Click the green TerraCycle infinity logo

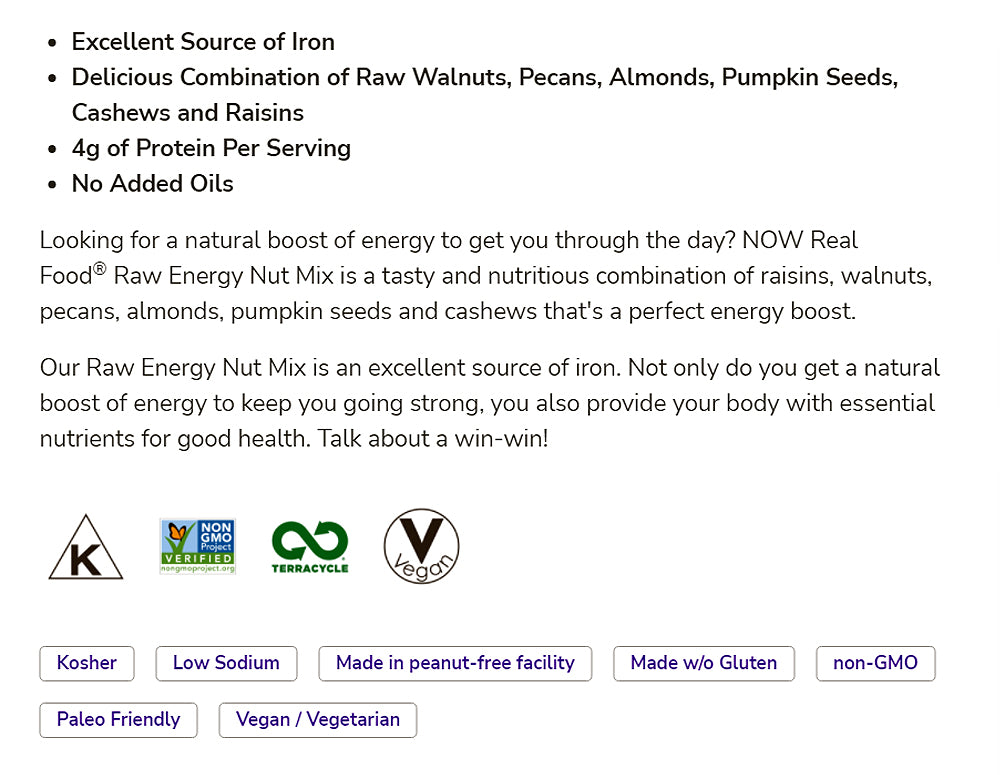tap(310, 546)
